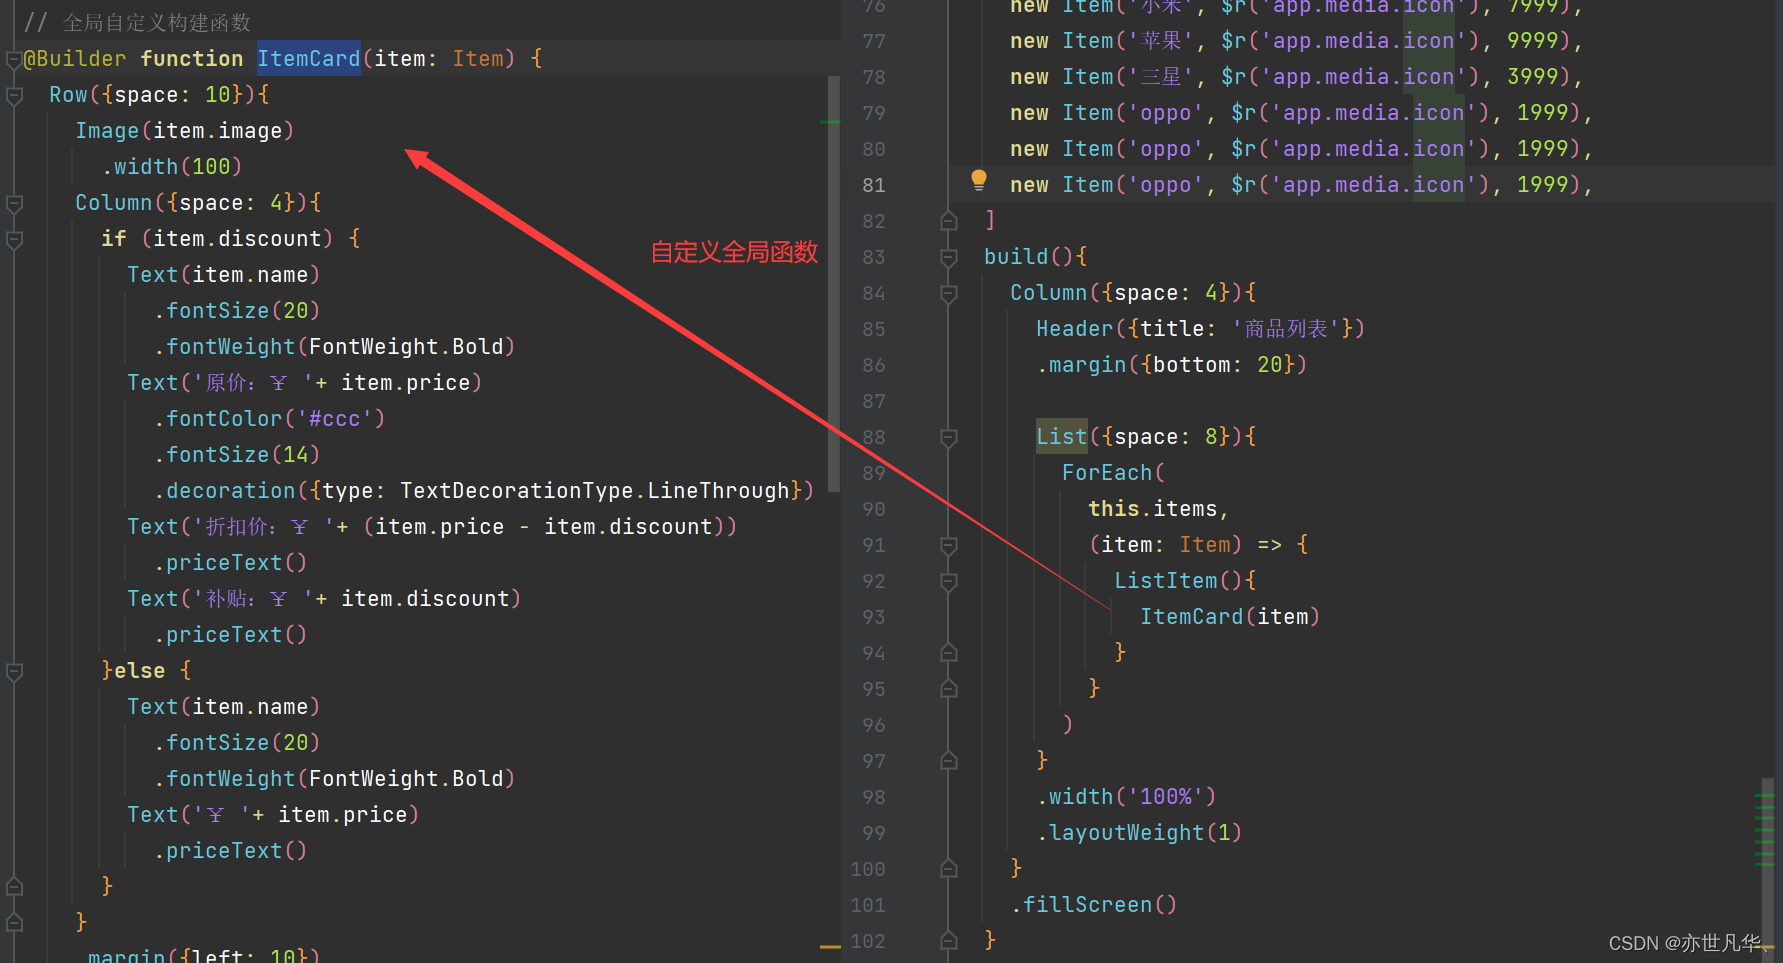Fold the build() method in gutter
1783x963 pixels.
[x=949, y=258]
